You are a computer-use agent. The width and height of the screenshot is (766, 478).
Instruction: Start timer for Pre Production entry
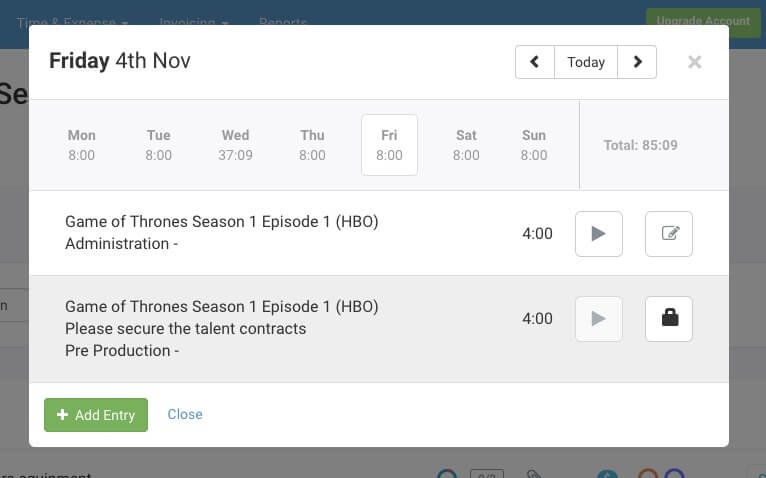[598, 319]
